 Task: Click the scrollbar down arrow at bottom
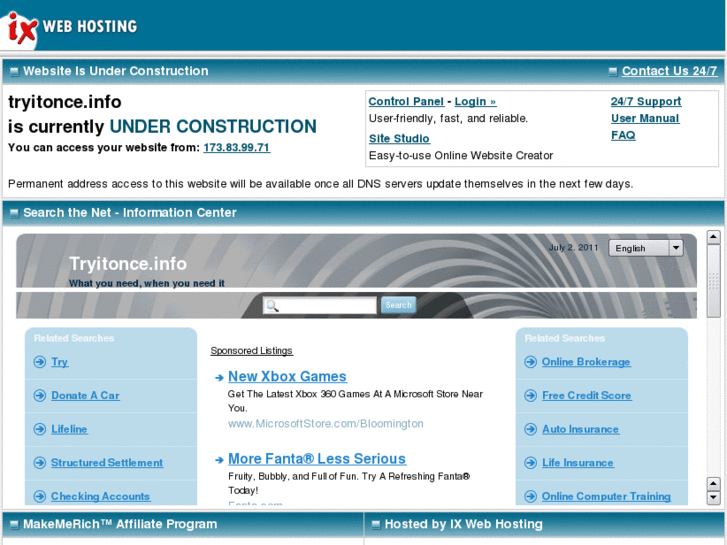[x=714, y=498]
